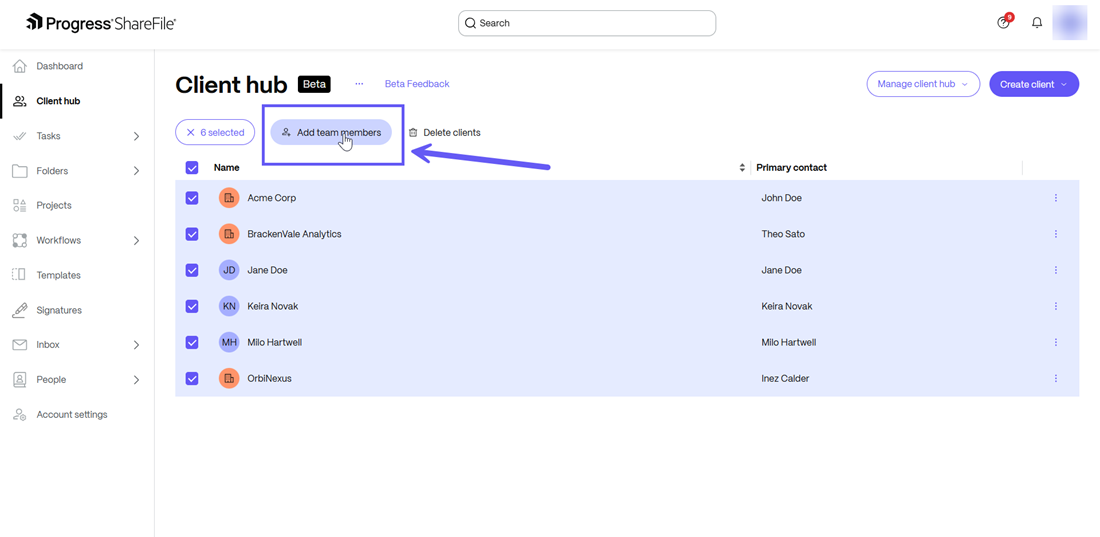Expand the Create client dropdown

click(x=1033, y=84)
